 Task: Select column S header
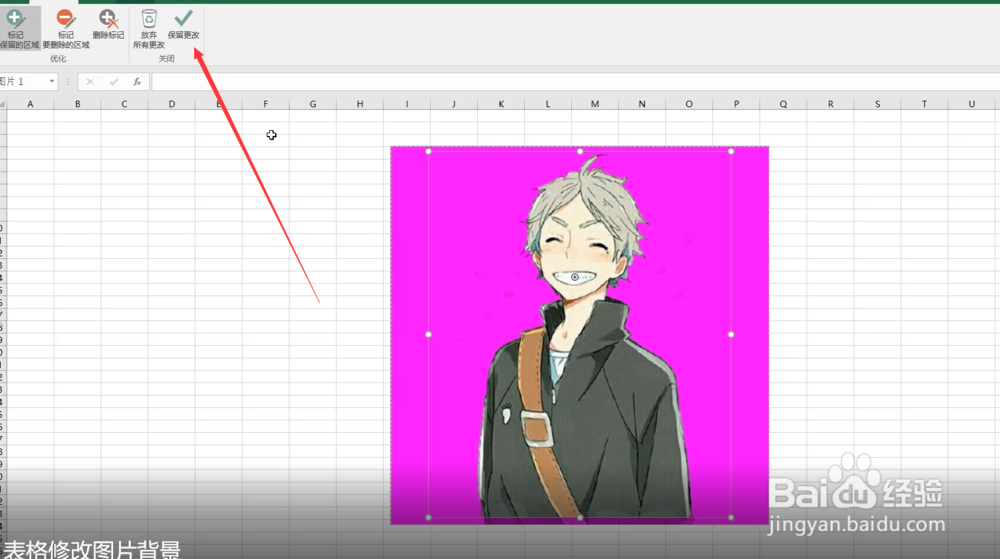(877, 104)
